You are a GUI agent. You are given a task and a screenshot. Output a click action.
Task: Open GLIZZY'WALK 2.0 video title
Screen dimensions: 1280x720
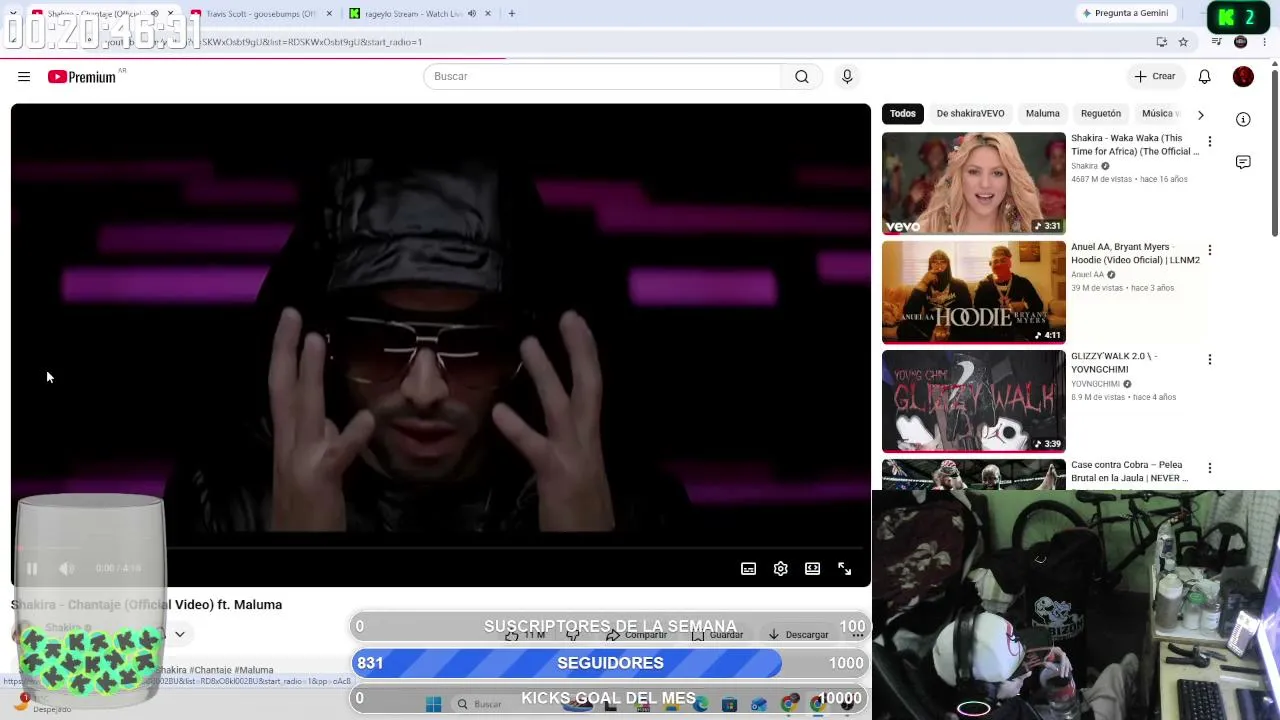[x=1114, y=363]
